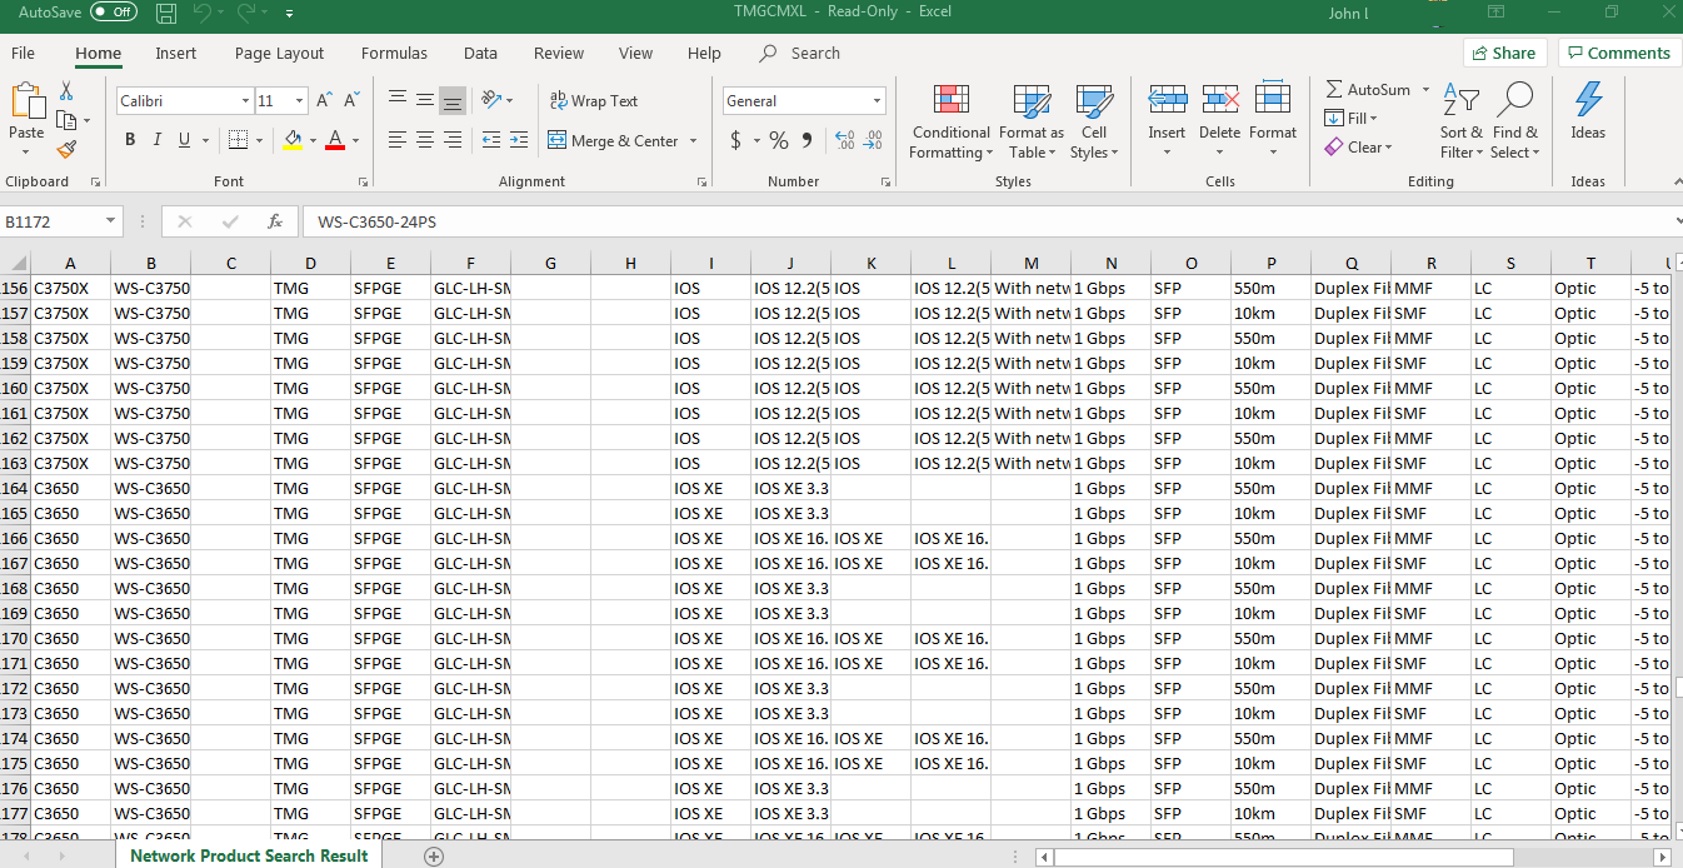Switch to the Page Layout tab
Image resolution: width=1683 pixels, height=868 pixels.
click(x=279, y=53)
